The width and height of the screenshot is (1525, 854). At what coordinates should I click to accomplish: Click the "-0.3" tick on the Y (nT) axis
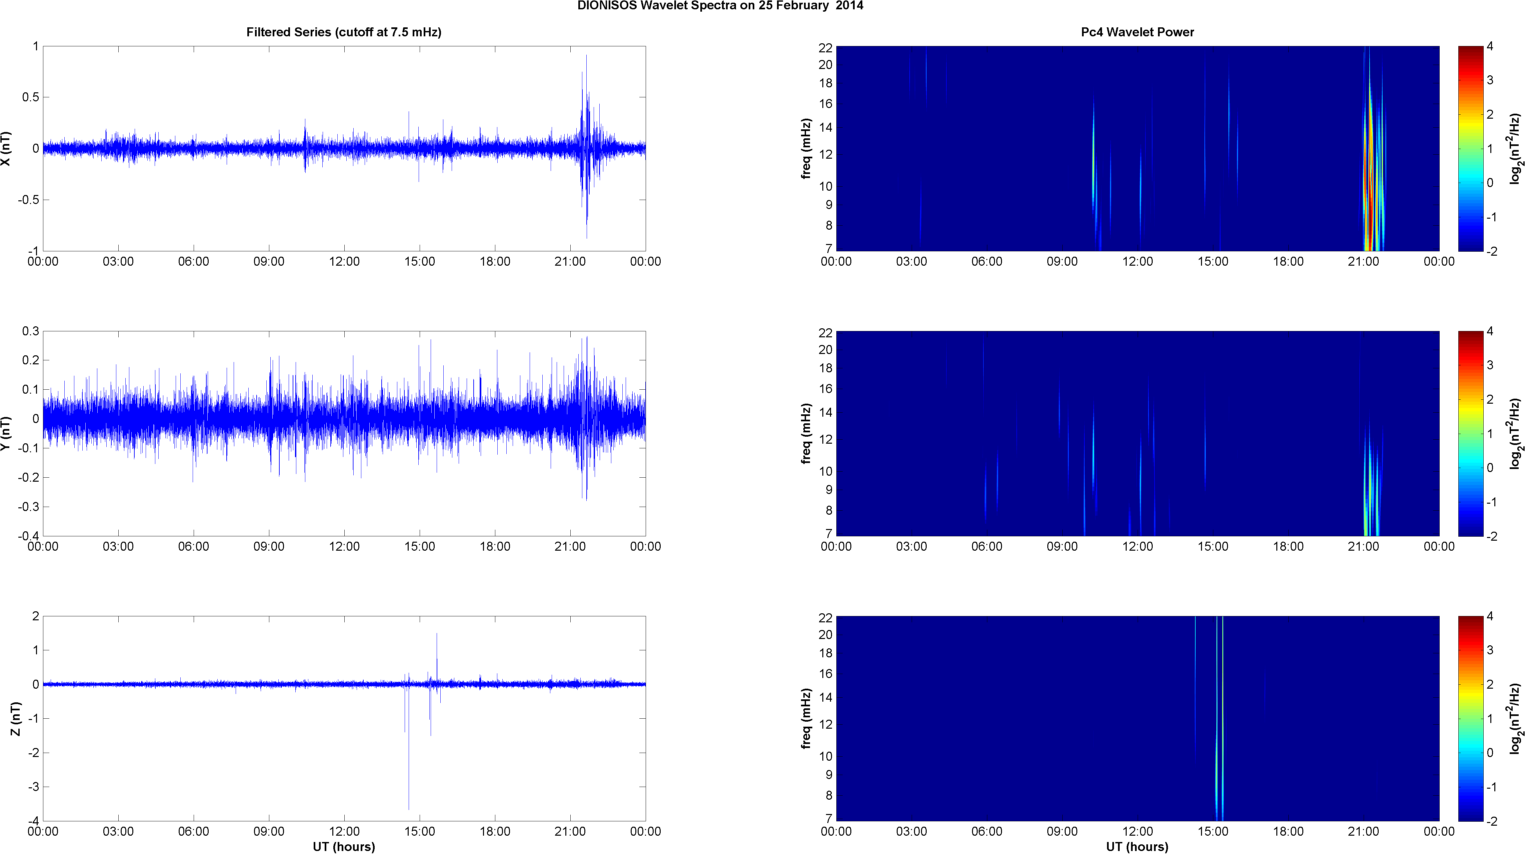[28, 507]
